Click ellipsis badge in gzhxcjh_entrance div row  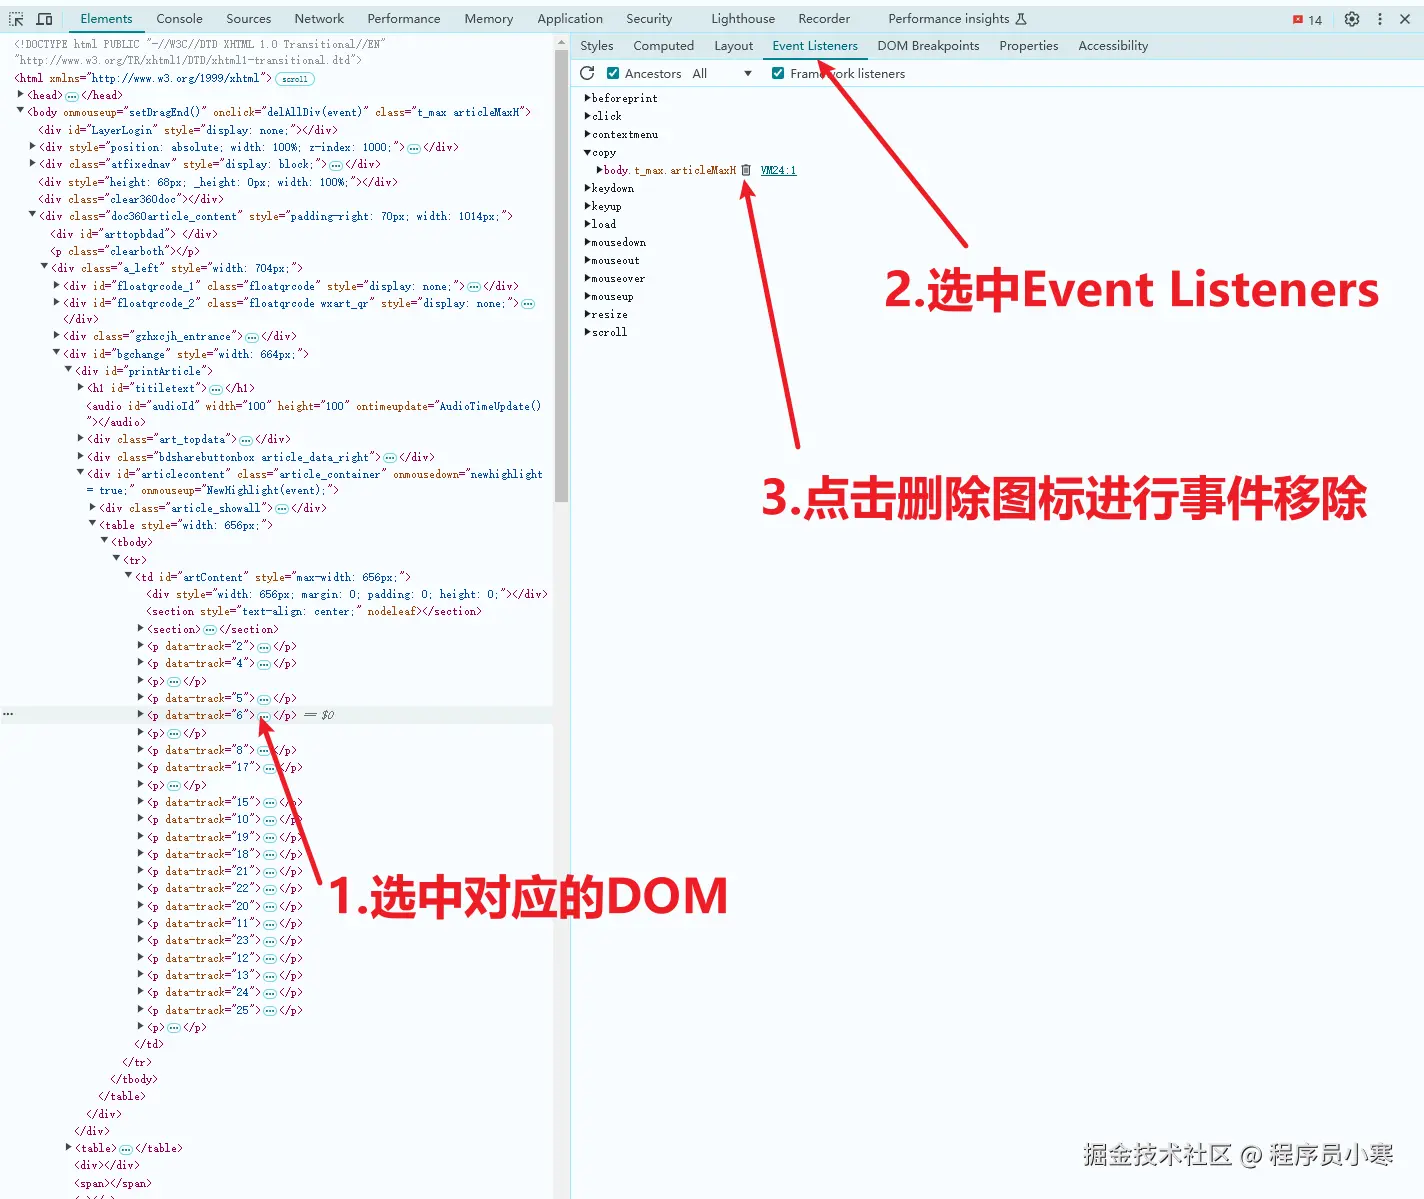click(x=252, y=337)
